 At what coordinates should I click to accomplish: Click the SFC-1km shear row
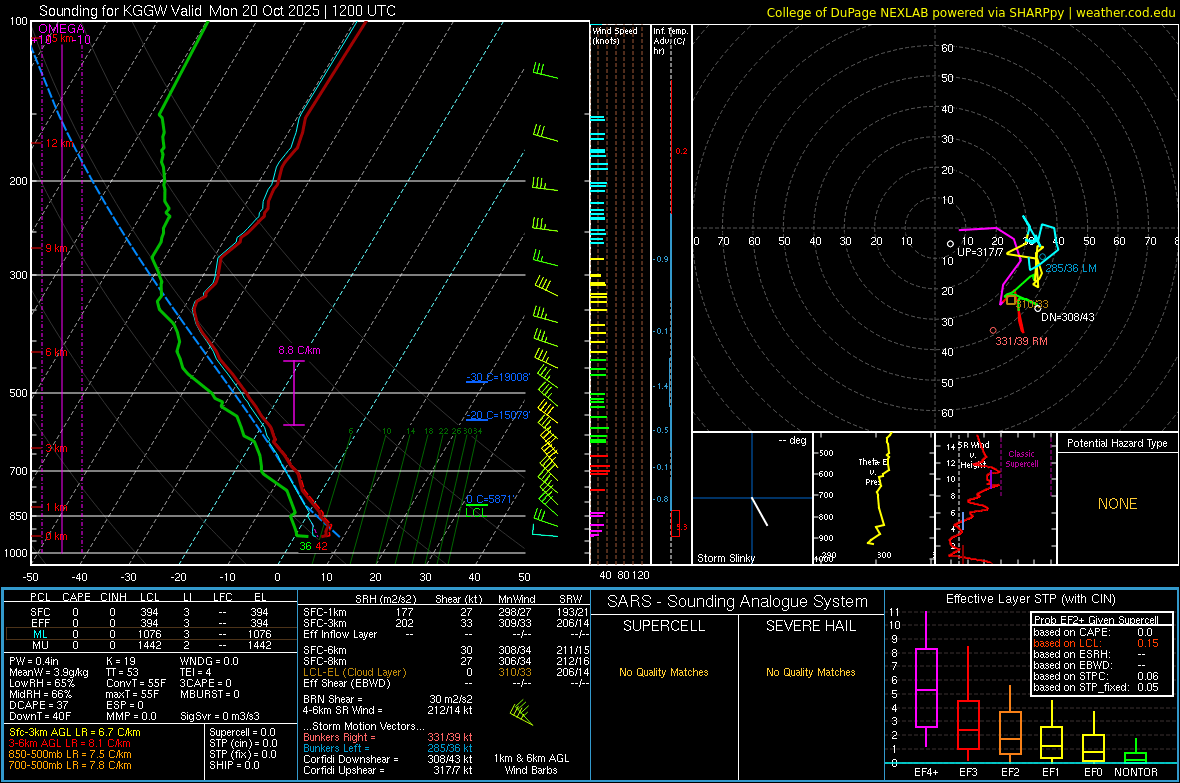point(445,612)
